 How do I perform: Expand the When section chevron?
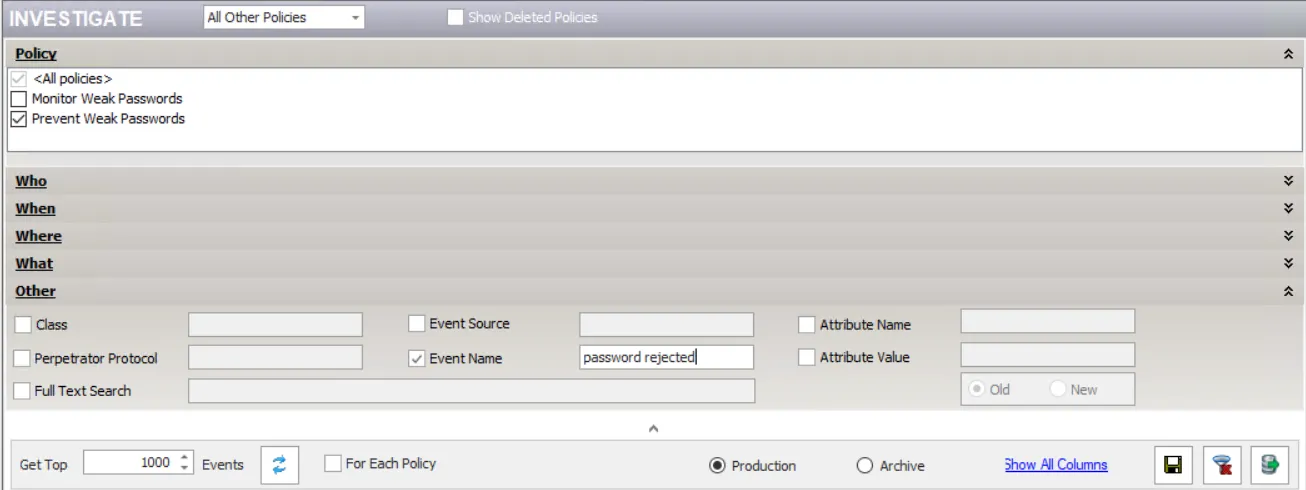tap(1288, 209)
